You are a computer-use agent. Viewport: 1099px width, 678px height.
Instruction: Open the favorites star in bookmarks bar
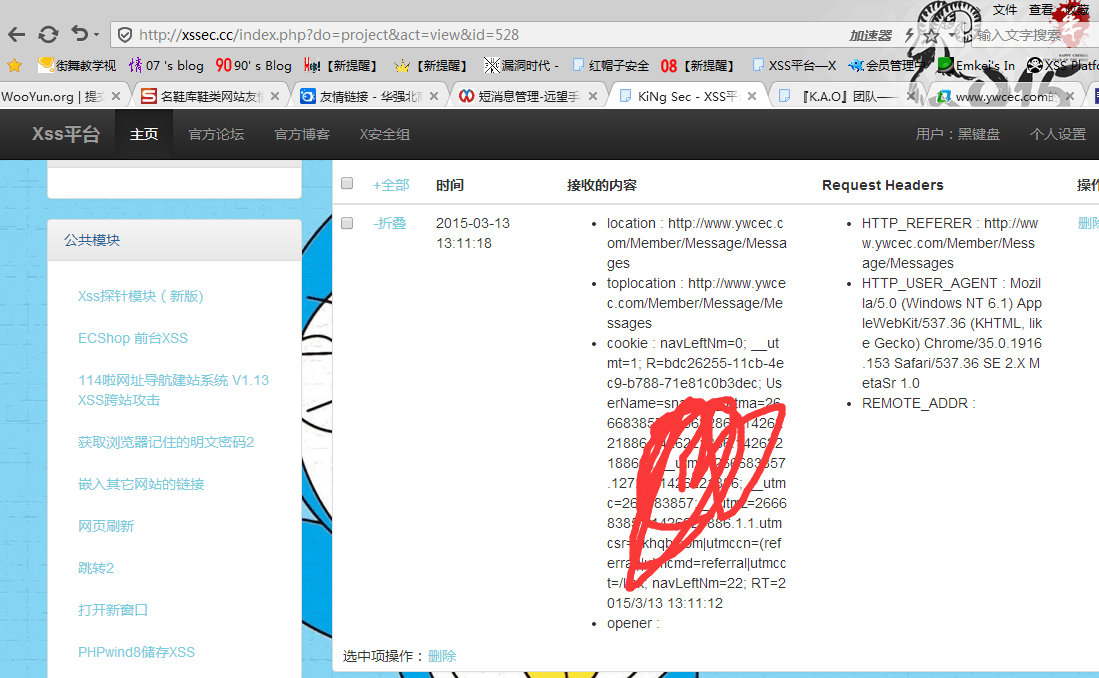[15, 65]
